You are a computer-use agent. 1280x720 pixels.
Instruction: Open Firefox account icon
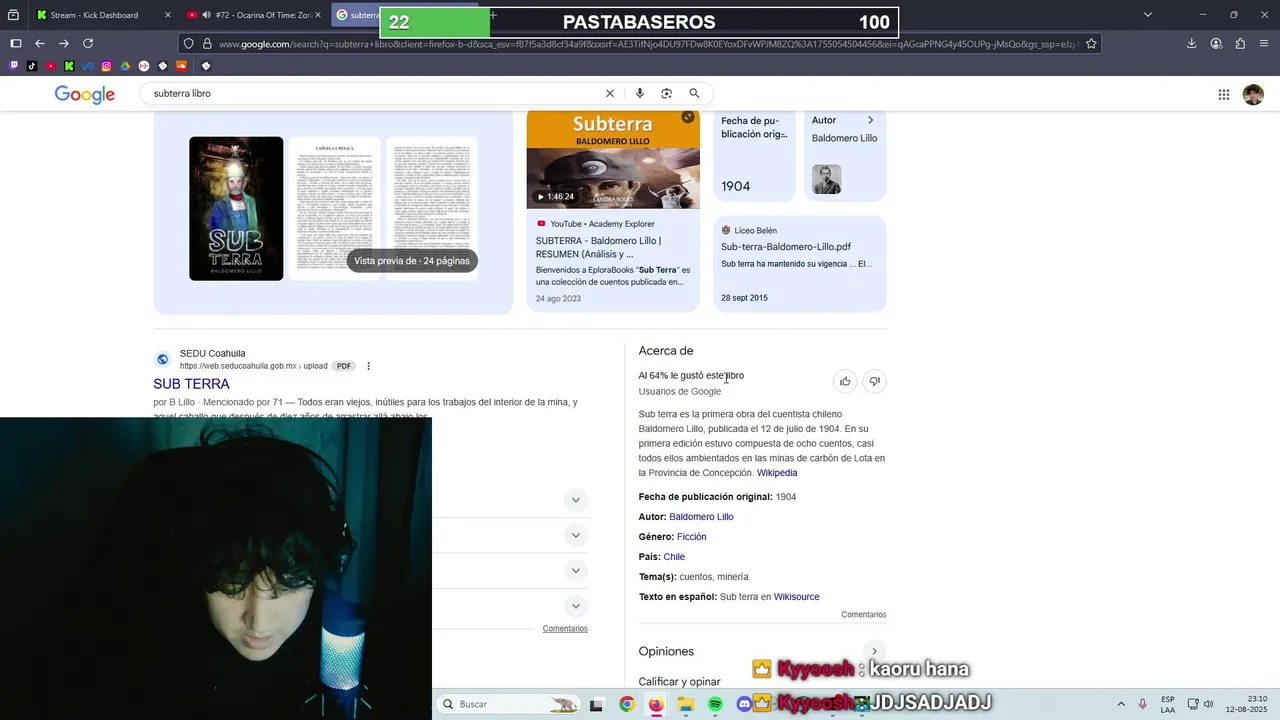1216,43
